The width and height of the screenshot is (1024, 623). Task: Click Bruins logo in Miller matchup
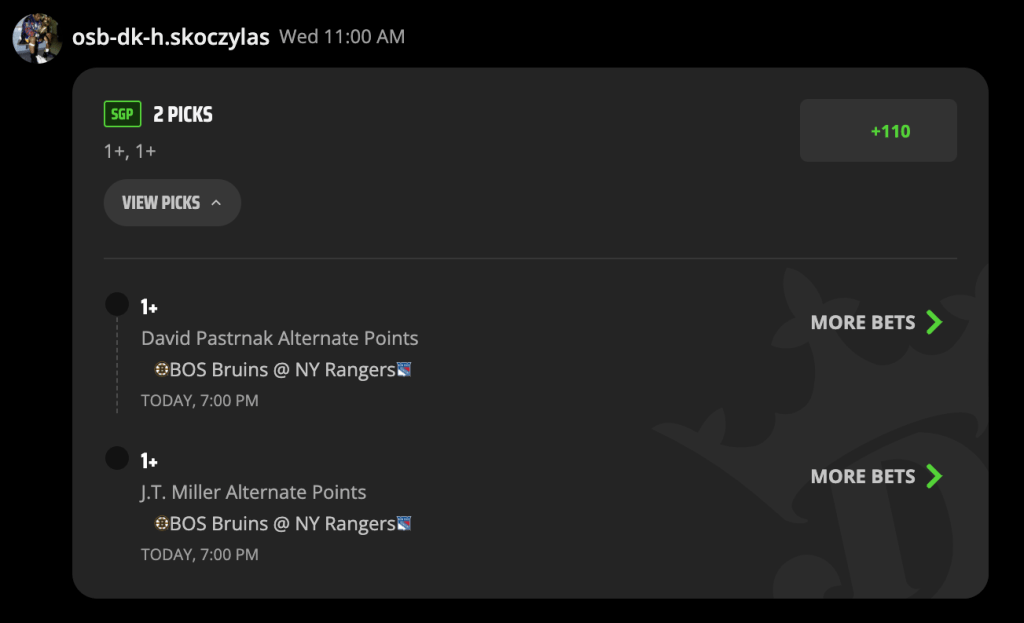tap(161, 524)
